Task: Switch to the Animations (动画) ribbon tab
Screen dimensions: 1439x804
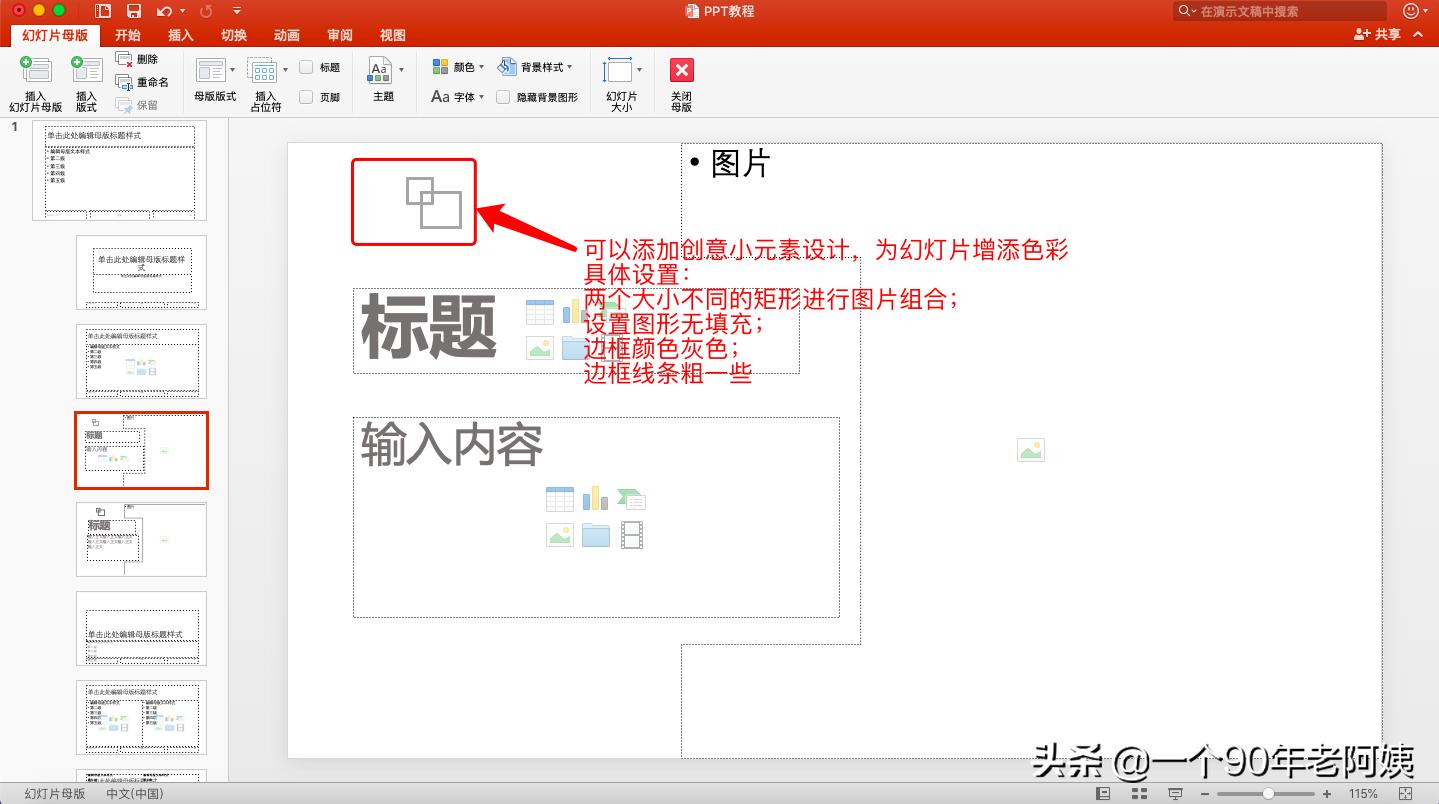Action: (286, 35)
